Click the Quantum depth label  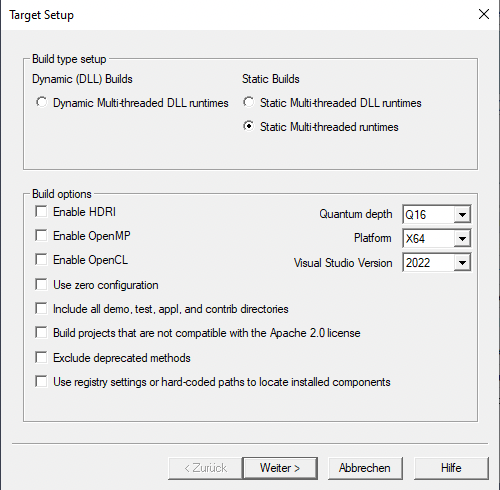356,214
